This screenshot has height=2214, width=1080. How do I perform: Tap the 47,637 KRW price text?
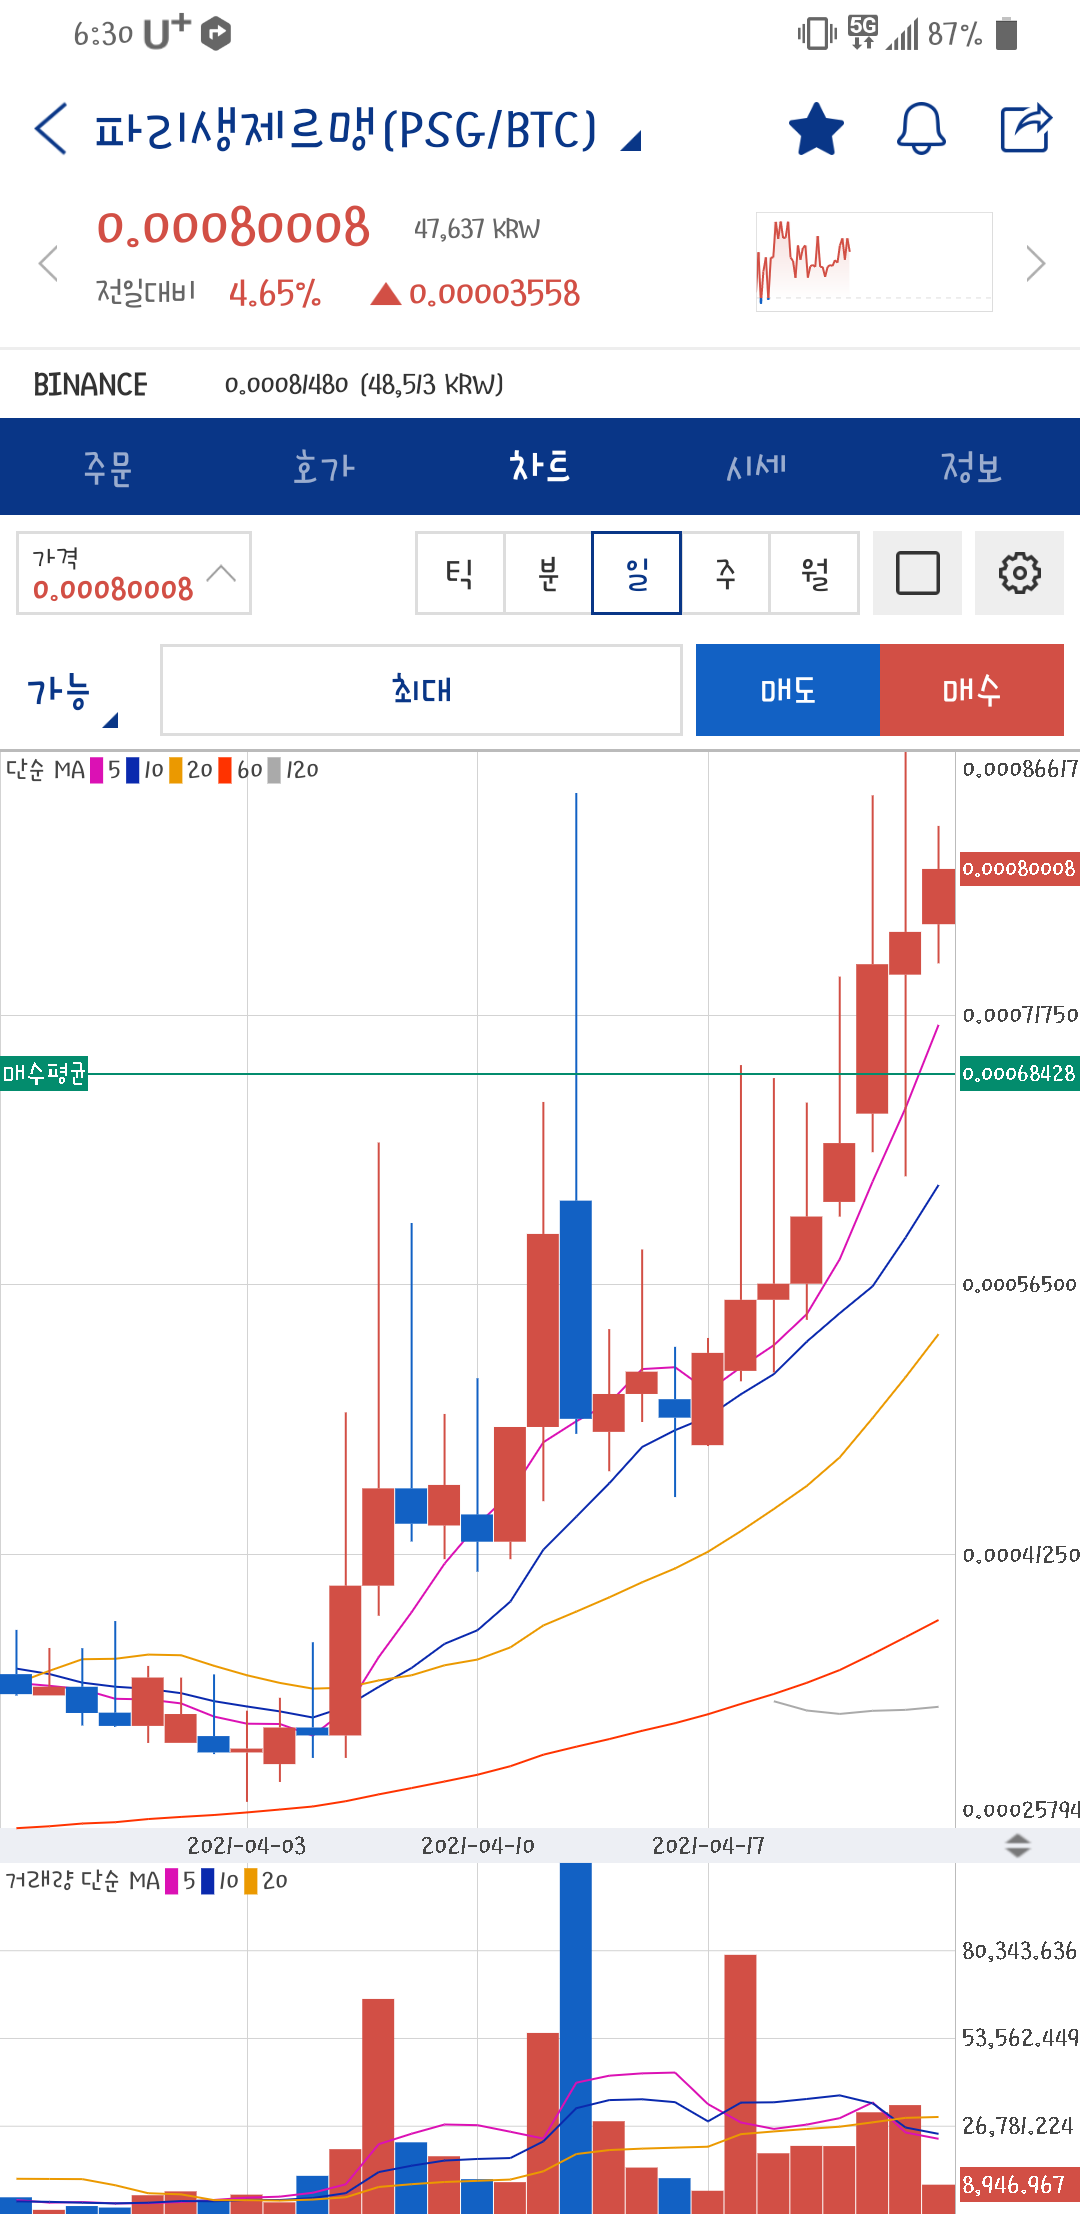477,229
